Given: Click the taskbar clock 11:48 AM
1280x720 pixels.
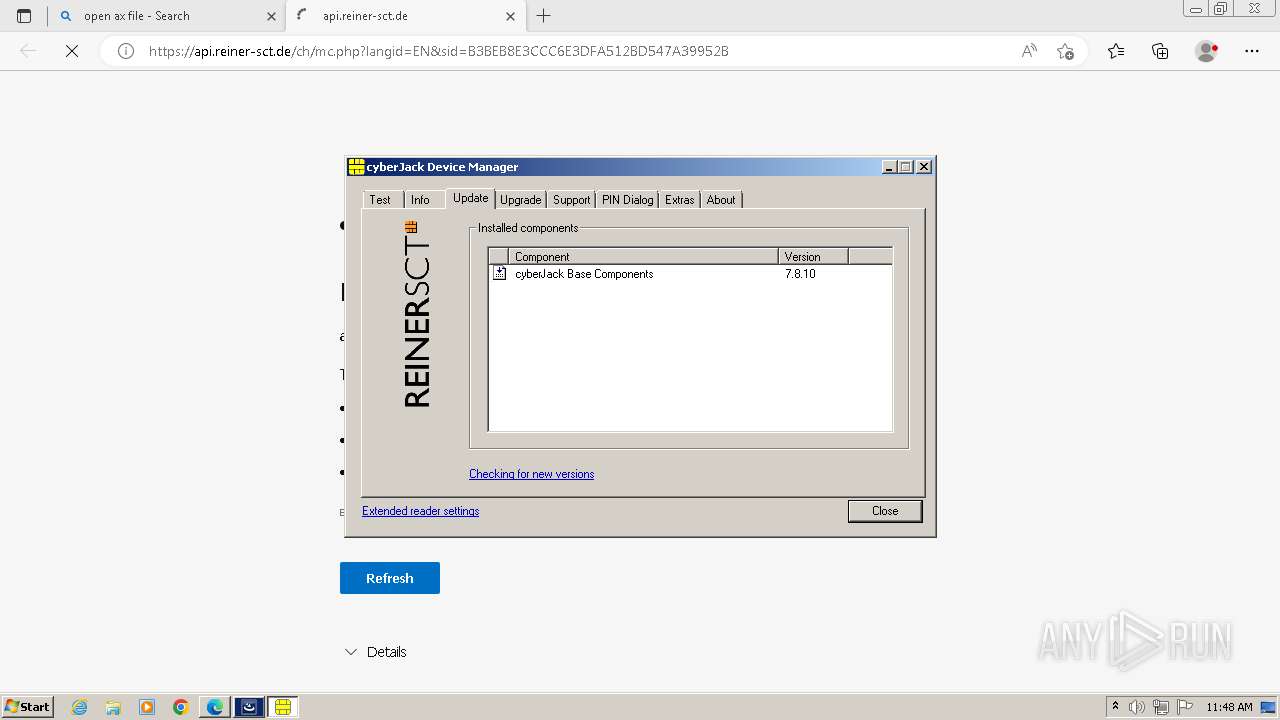Looking at the screenshot, I should 1229,707.
